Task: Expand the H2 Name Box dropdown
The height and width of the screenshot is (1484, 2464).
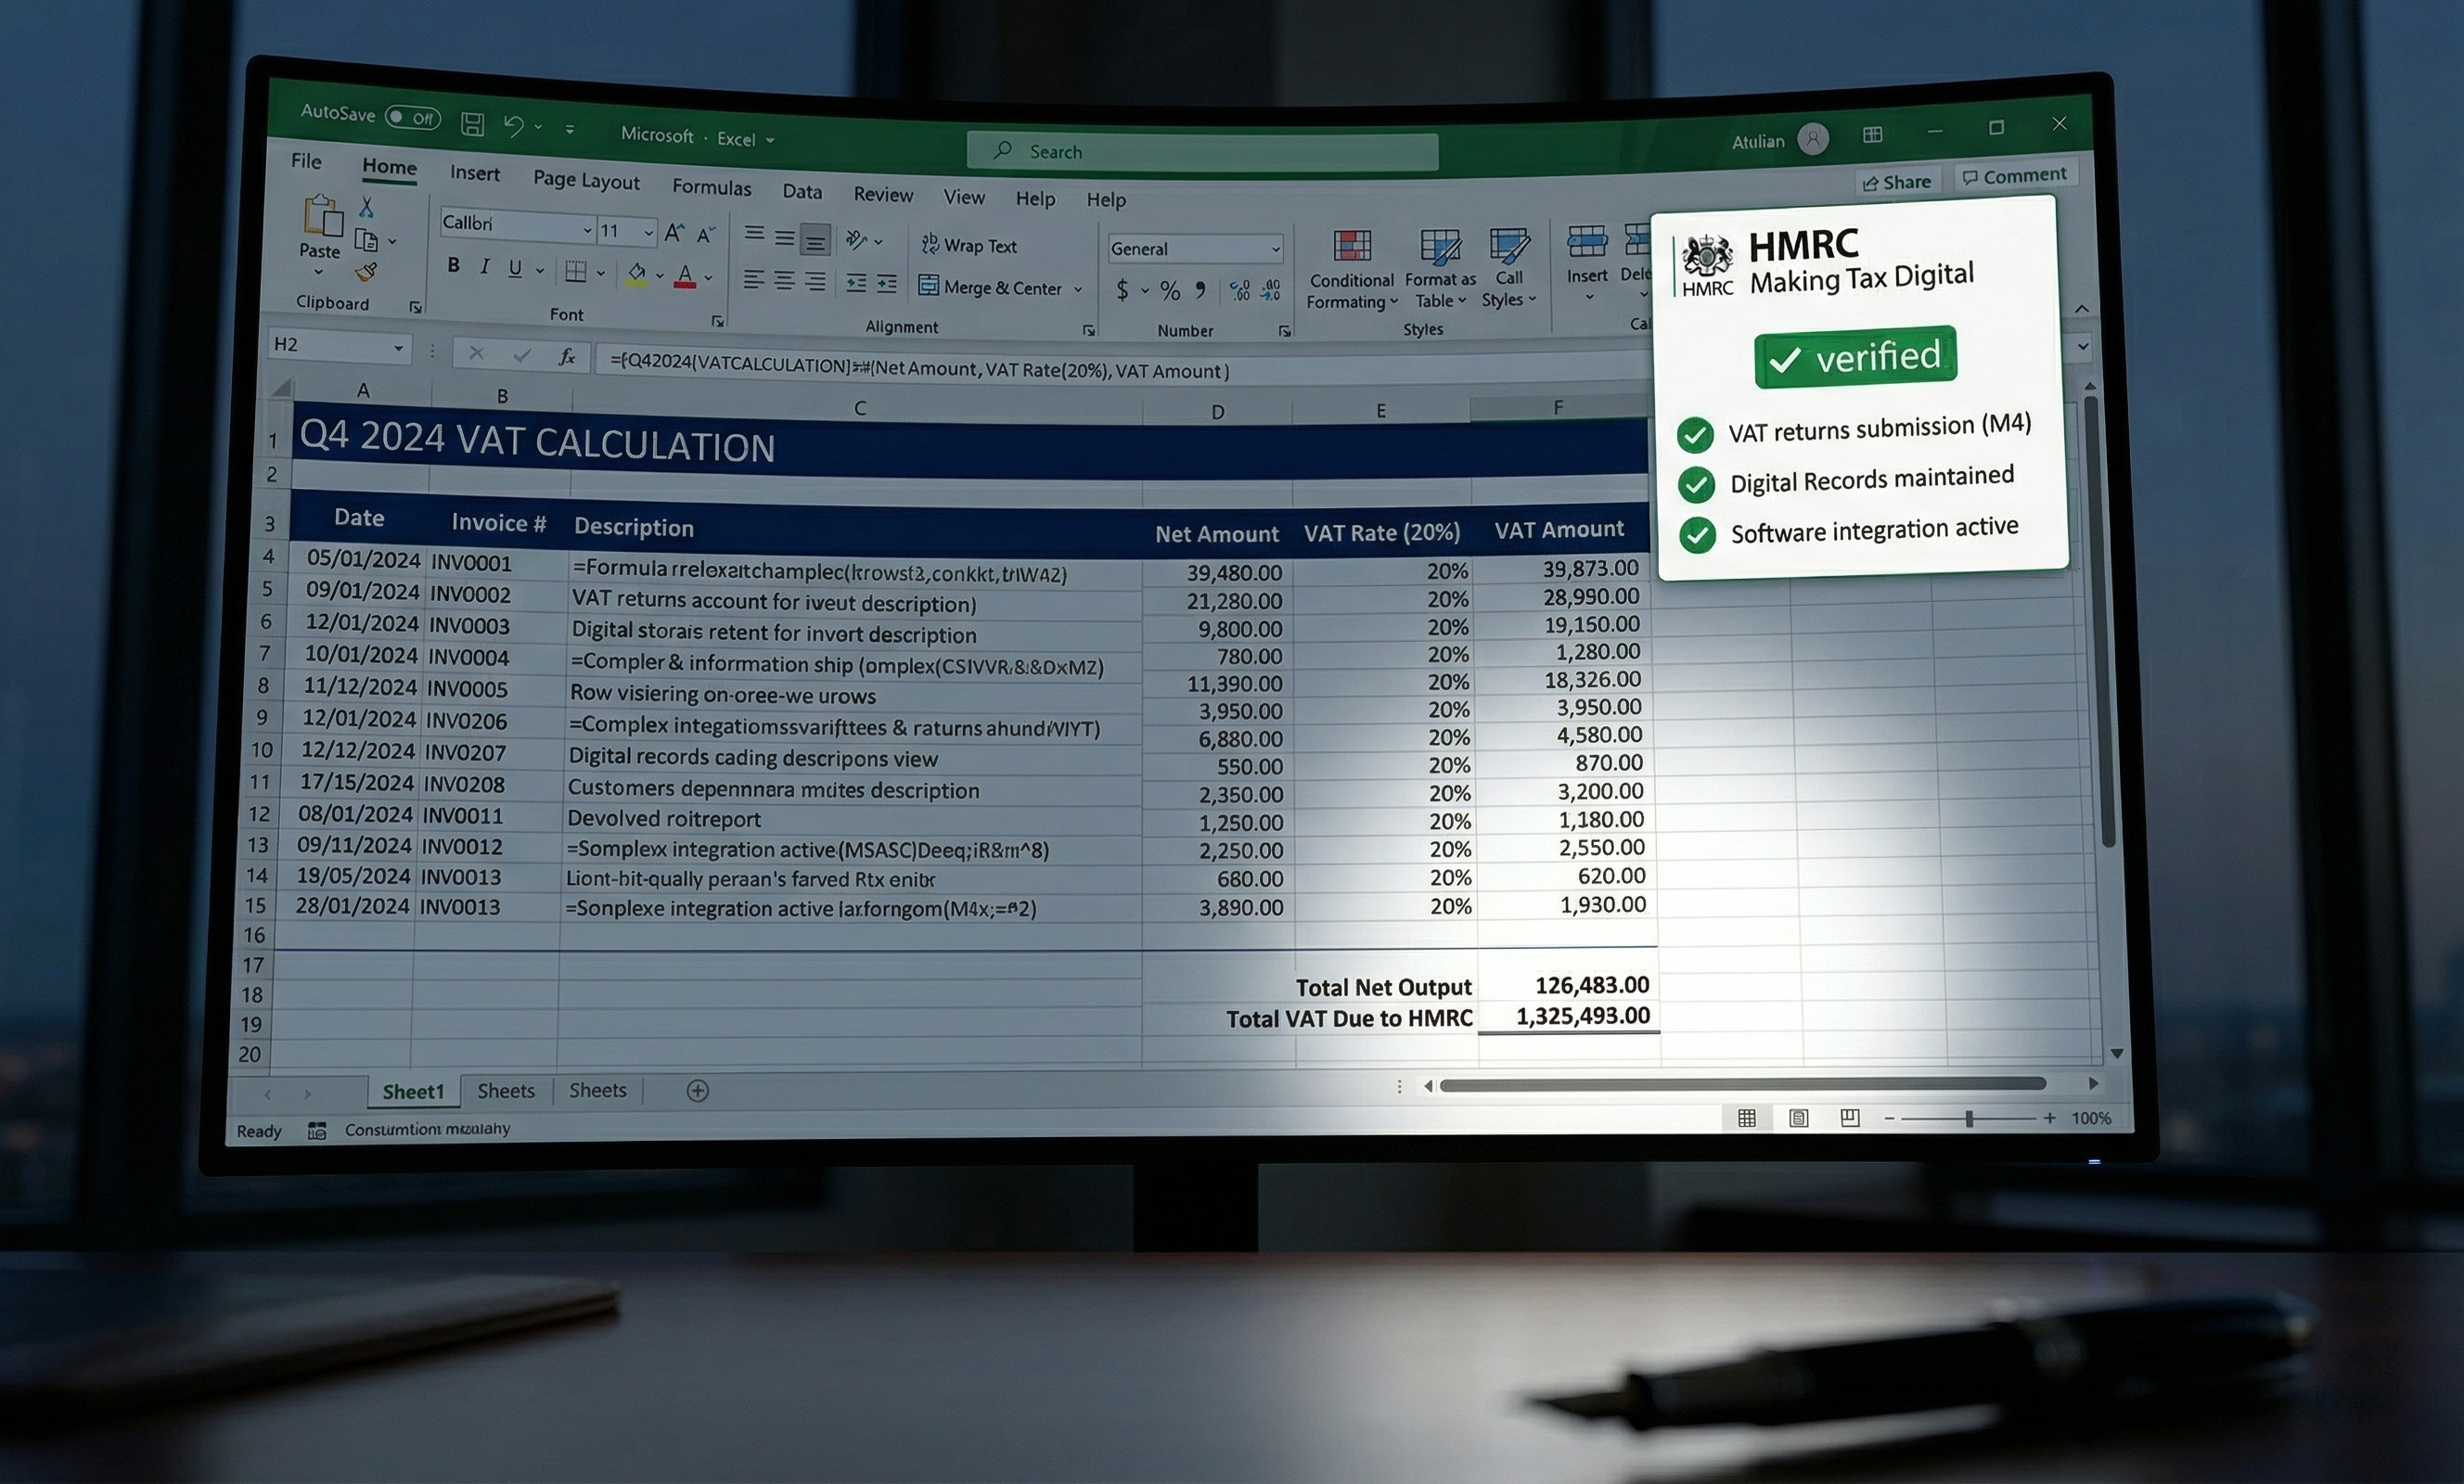Action: 398,347
